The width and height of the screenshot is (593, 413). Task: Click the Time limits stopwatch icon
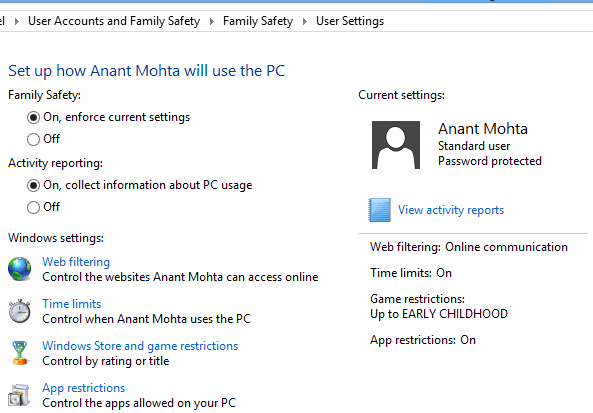20,311
